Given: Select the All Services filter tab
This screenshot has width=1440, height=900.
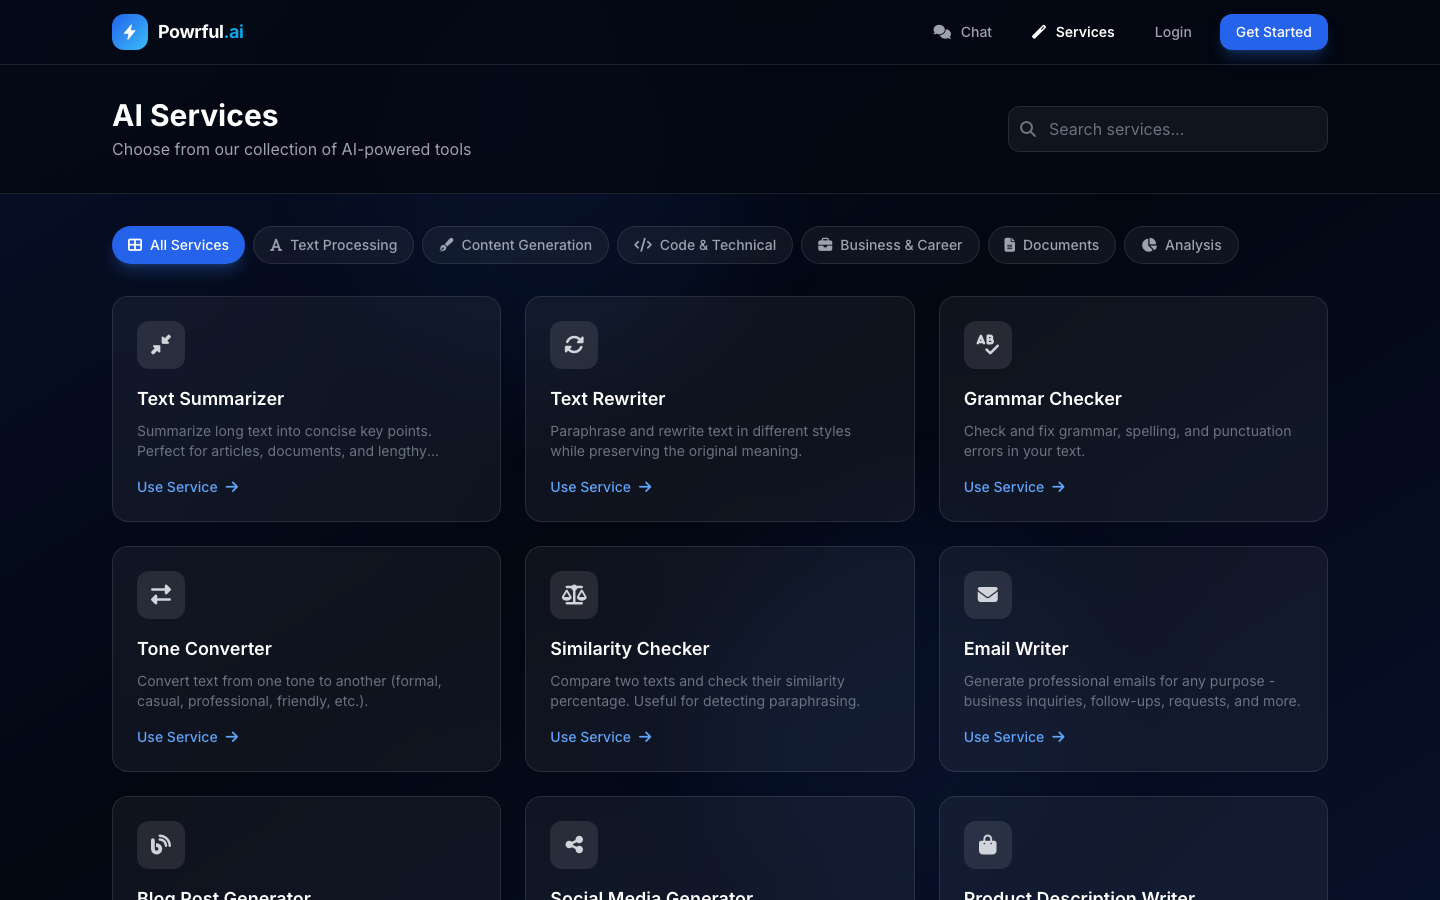Looking at the screenshot, I should click(x=178, y=245).
